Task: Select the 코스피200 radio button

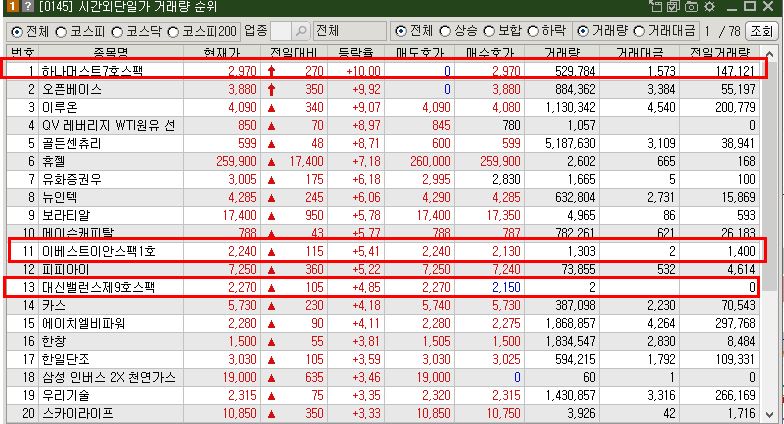Action: tap(173, 32)
